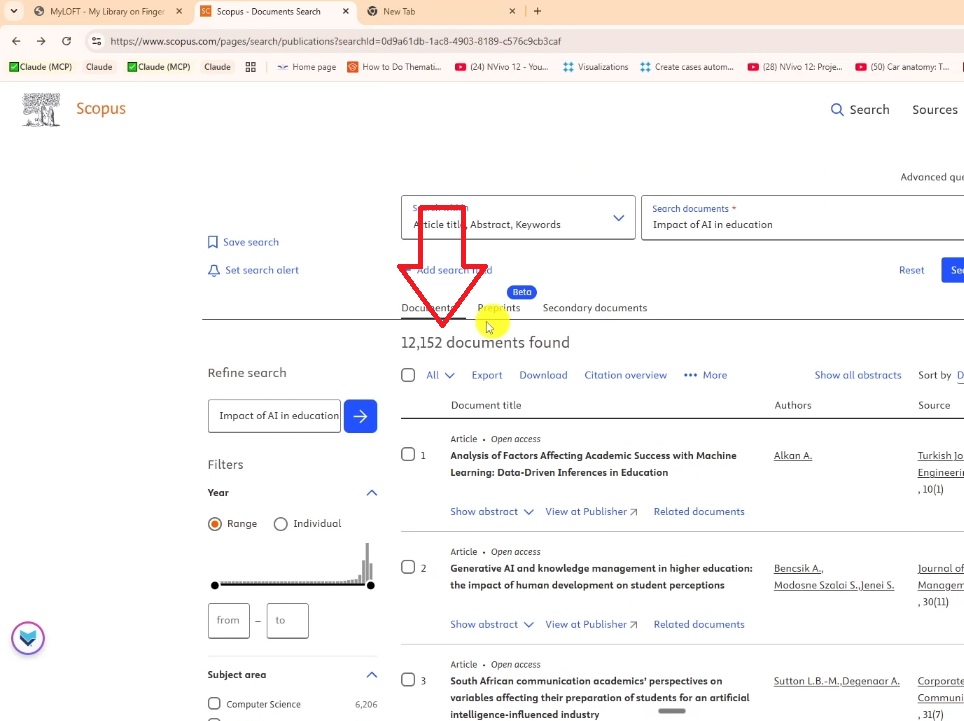
Task: Click the year 'from' input box
Action: (x=229, y=621)
